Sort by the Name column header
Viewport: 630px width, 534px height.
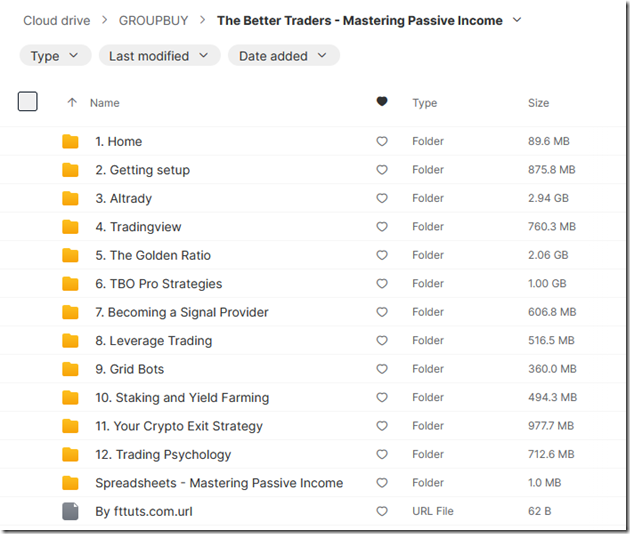coord(104,103)
